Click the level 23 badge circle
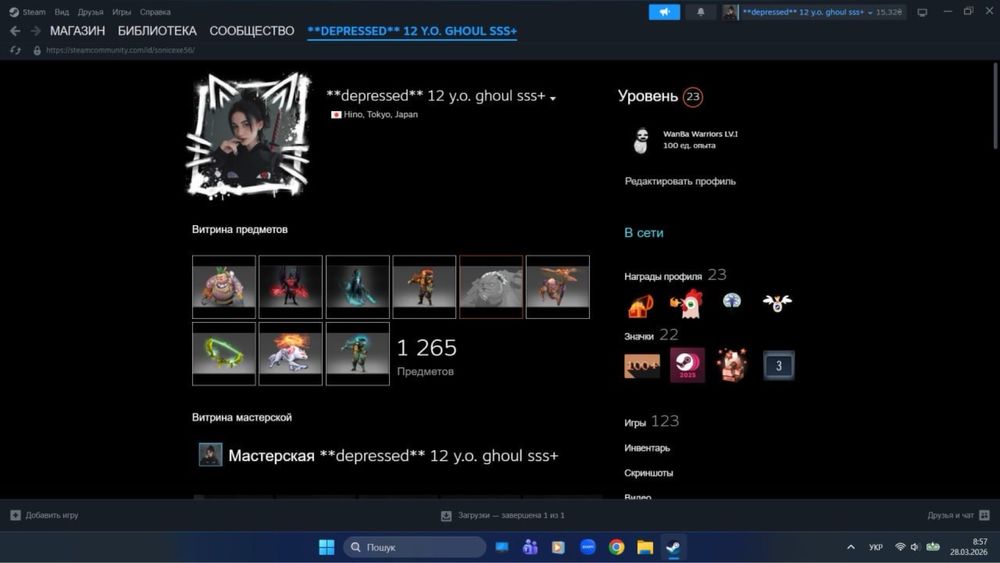1000x563 pixels. (x=693, y=97)
